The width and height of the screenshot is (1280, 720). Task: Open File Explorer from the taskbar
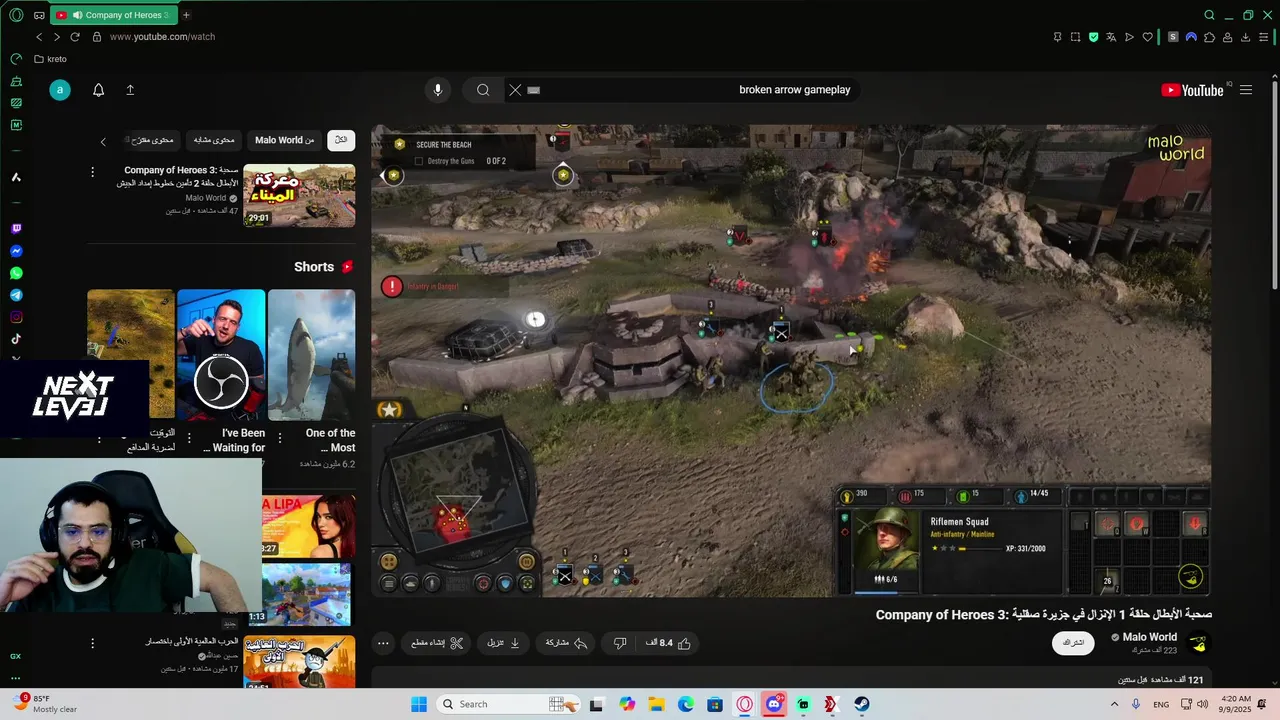(656, 704)
